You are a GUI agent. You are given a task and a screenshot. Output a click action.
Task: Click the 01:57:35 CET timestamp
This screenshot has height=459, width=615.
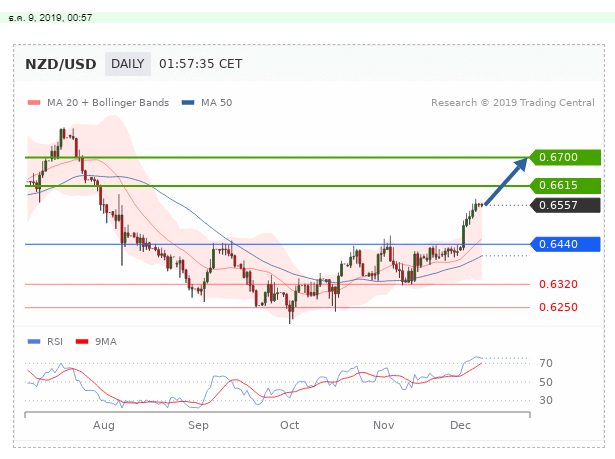[x=200, y=64]
